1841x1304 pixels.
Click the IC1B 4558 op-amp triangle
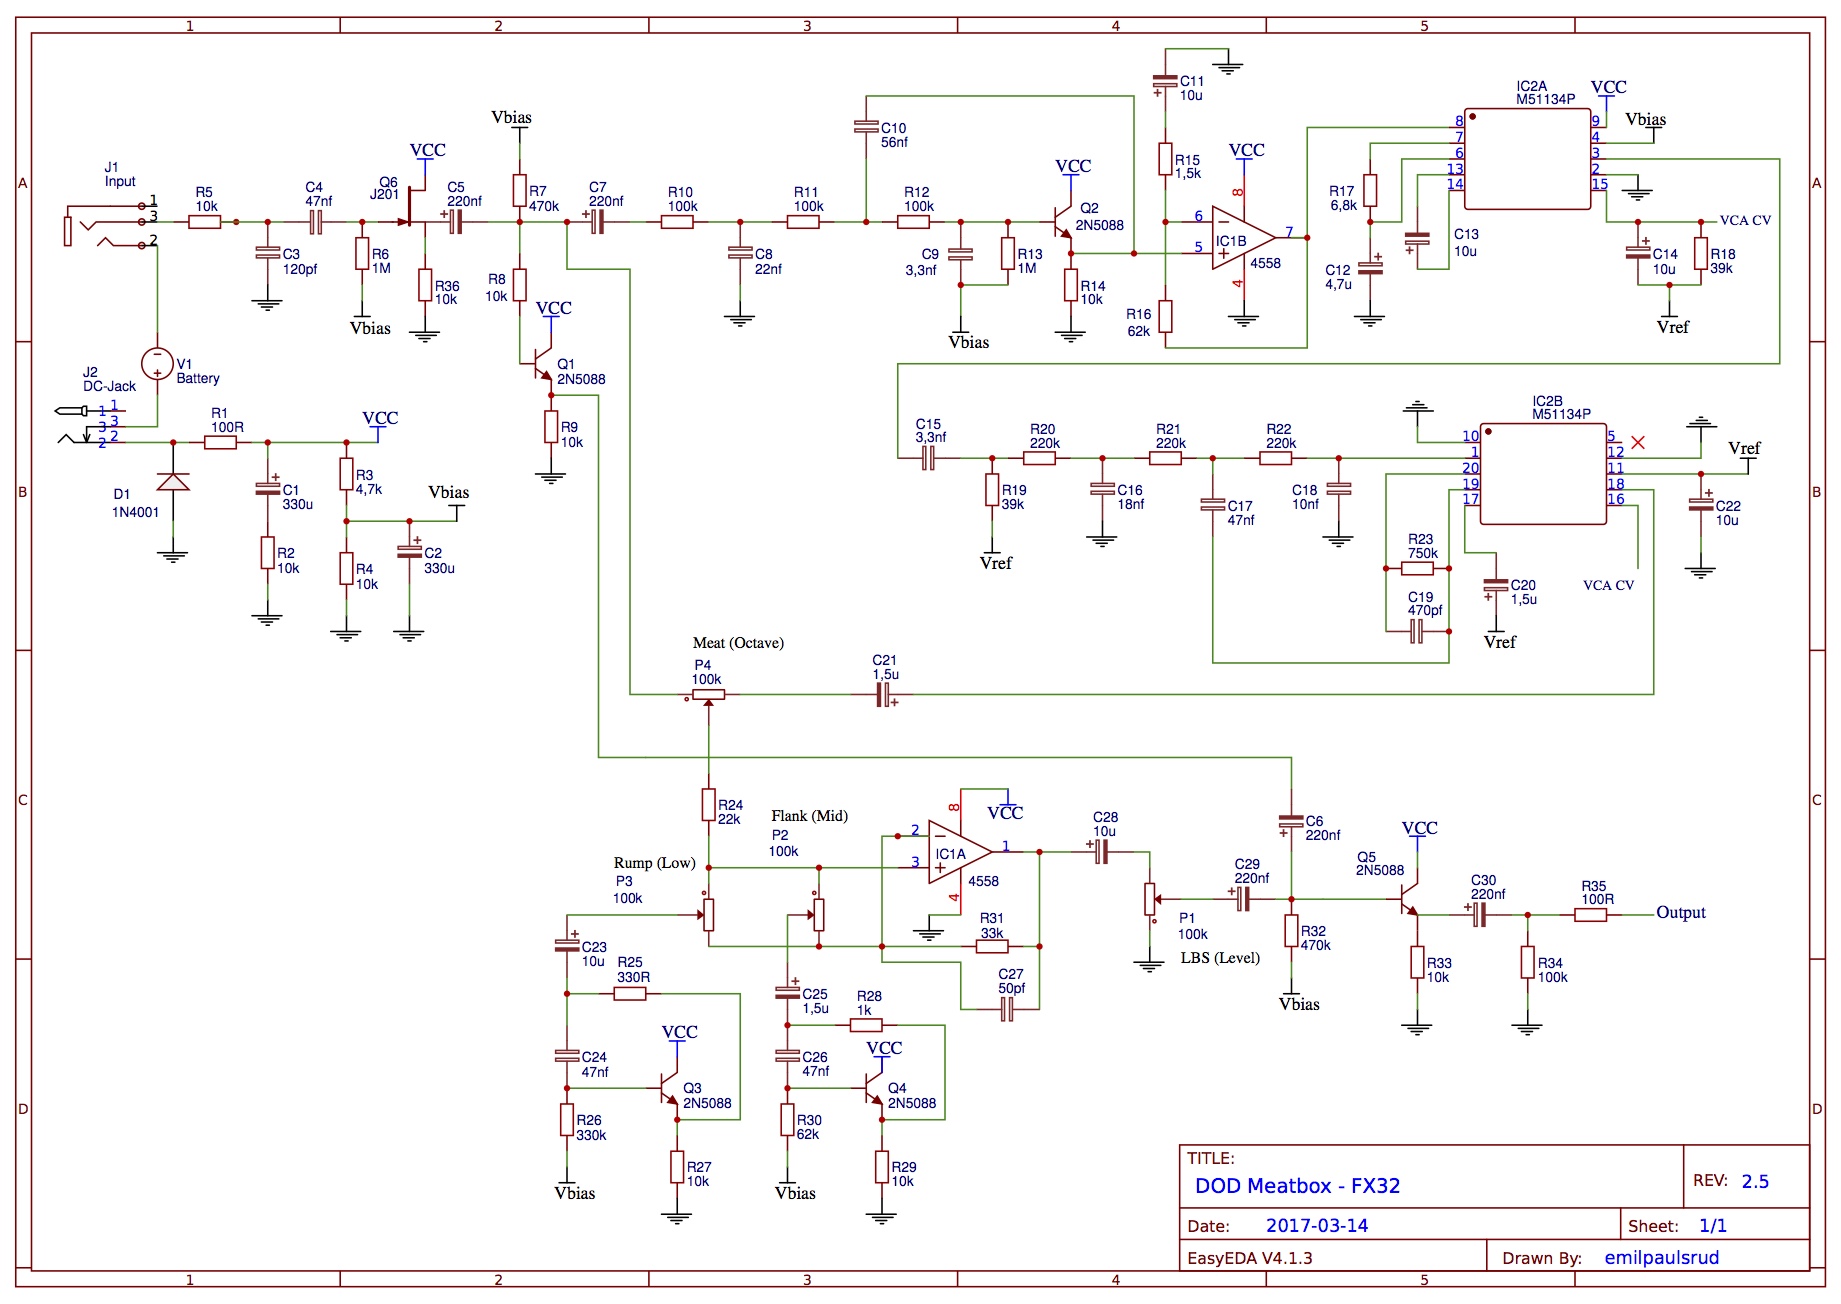pyautogui.click(x=1241, y=239)
